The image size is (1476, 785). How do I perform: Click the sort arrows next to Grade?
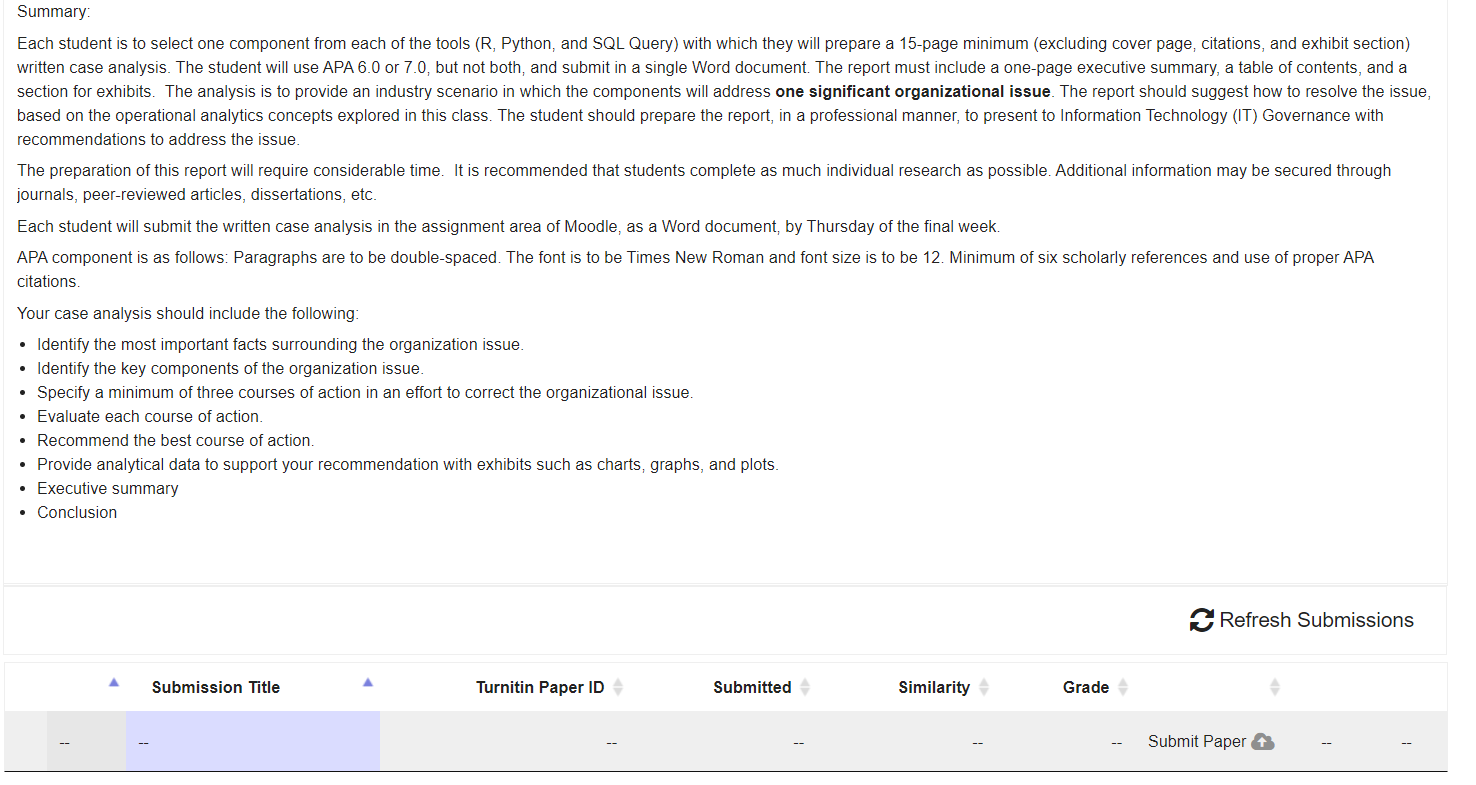[x=1123, y=687]
